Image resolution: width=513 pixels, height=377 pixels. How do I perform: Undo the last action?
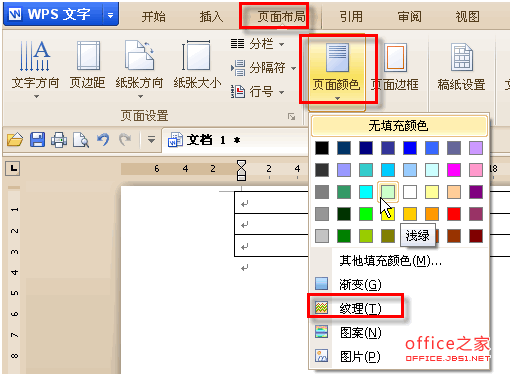point(103,140)
